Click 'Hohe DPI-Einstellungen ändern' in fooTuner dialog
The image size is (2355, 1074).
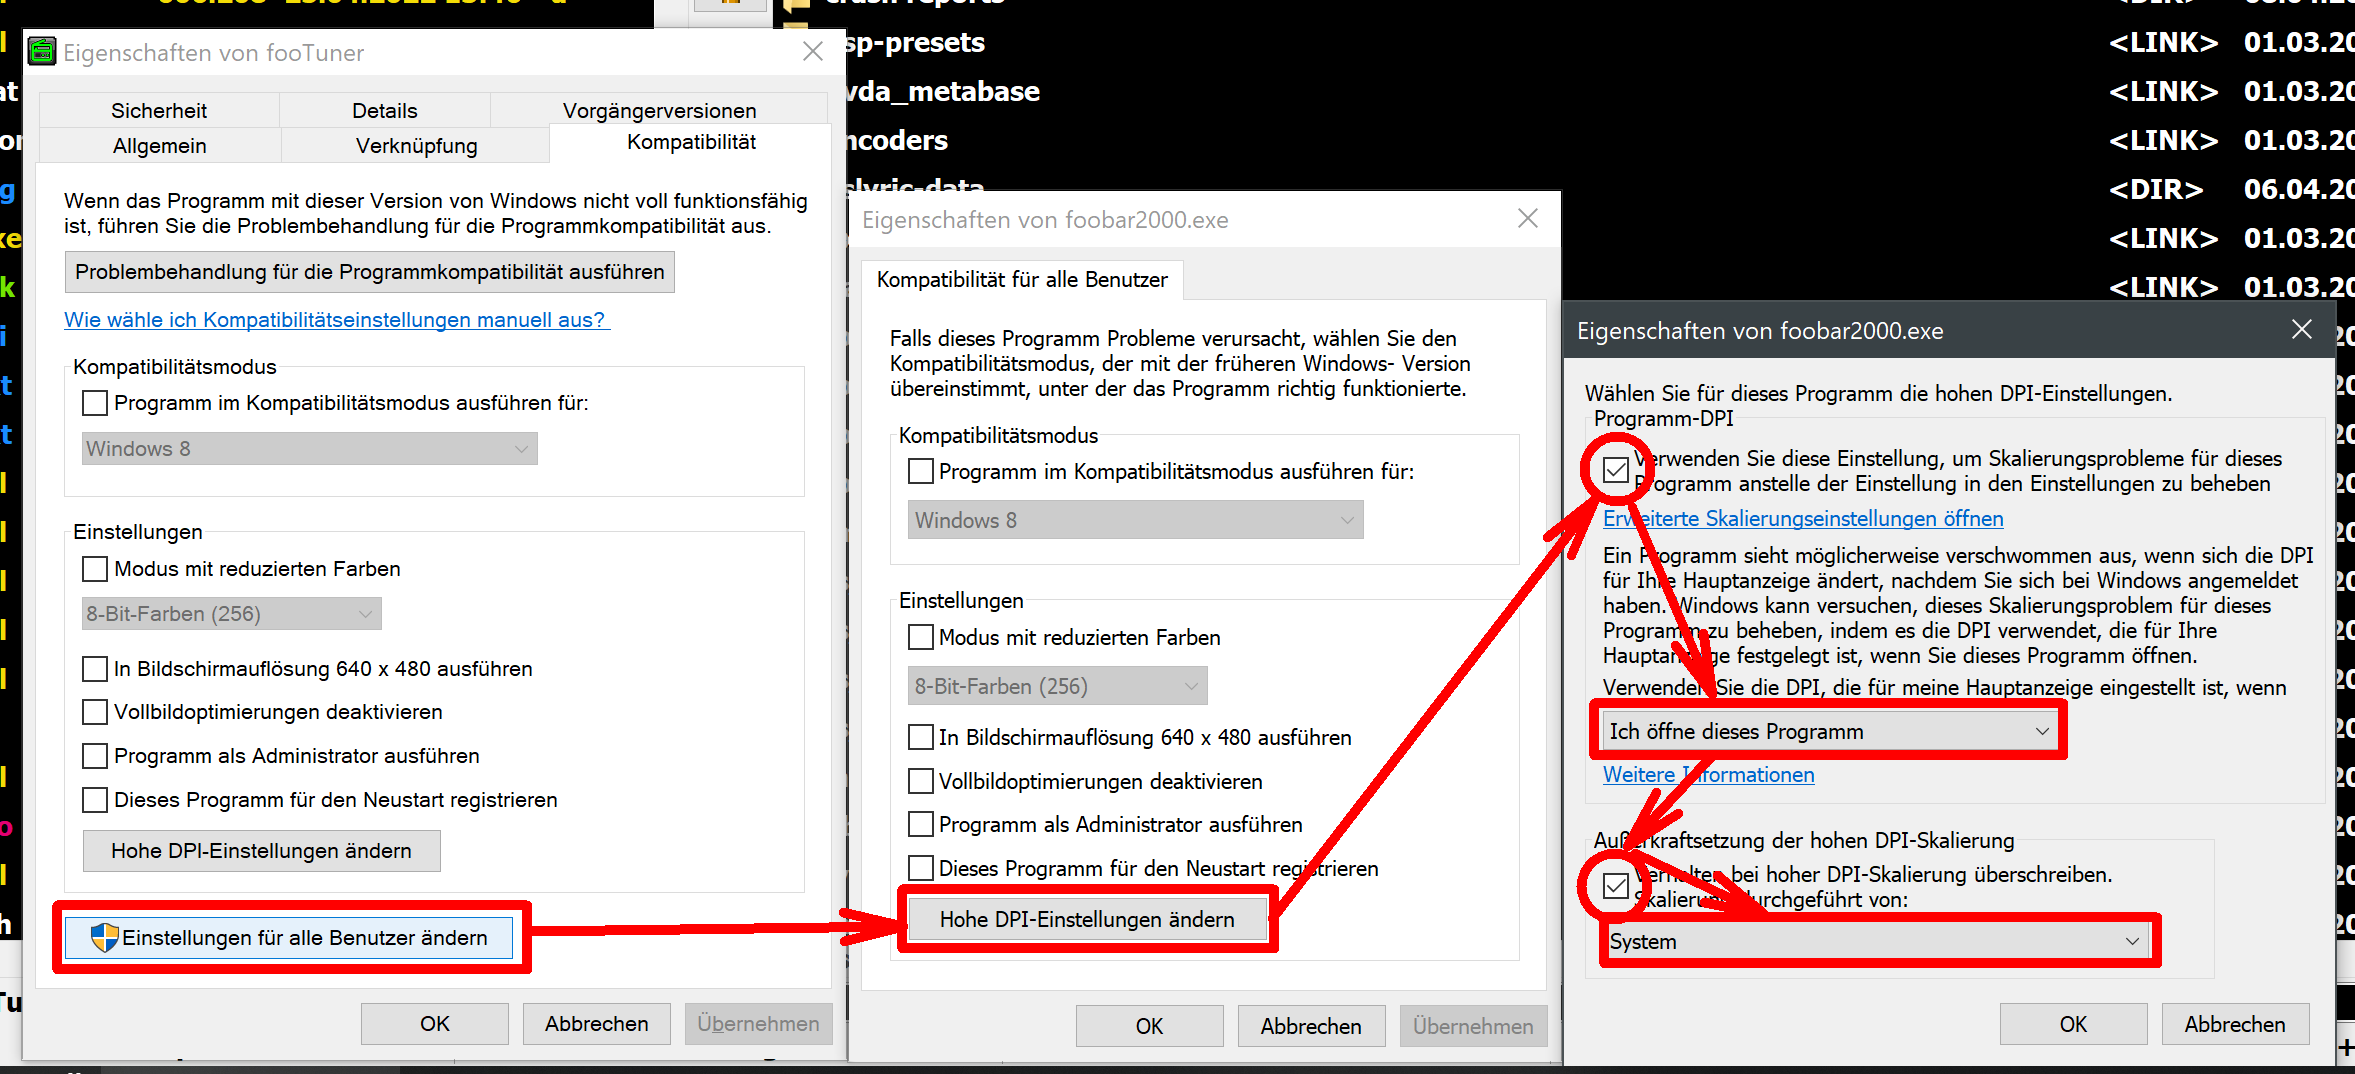point(261,851)
